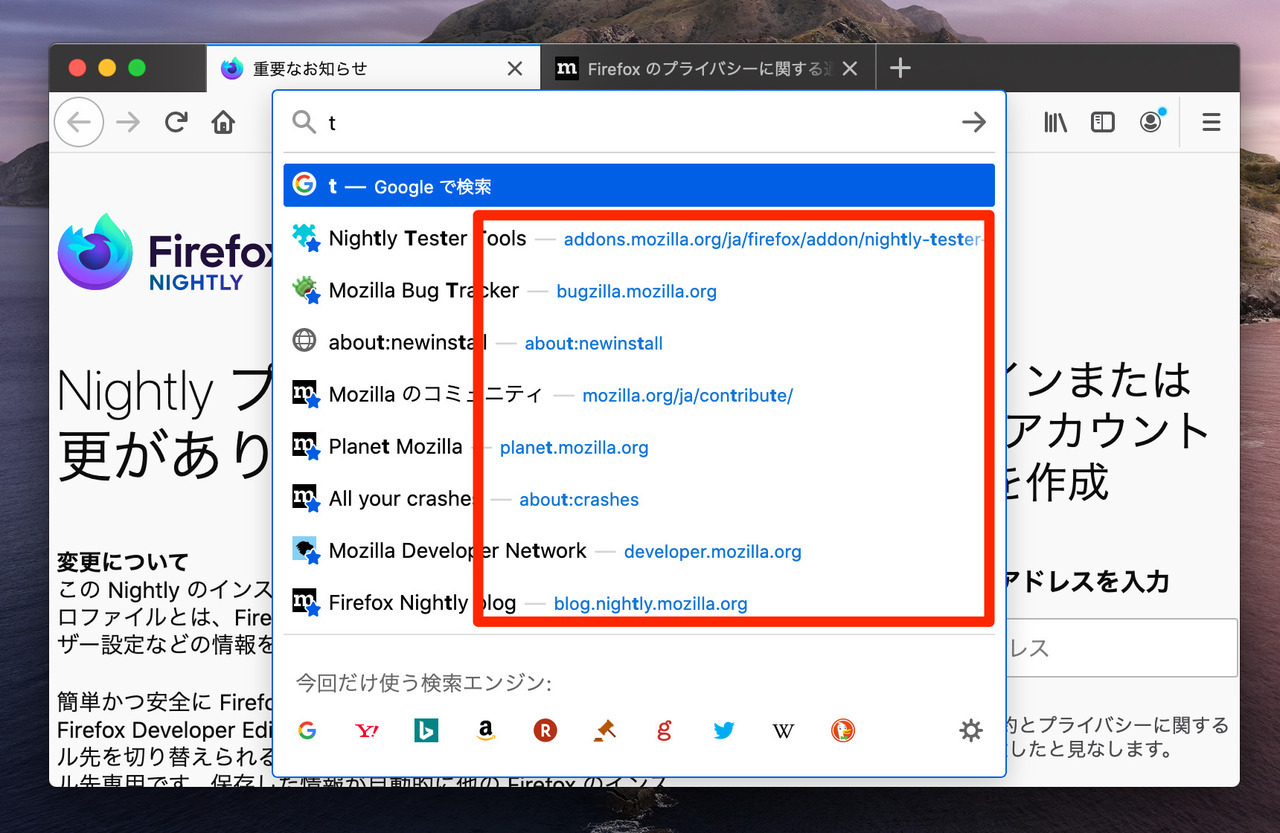Screen dimensions: 1280x833
Task: Click the go arrow in URL bar
Action: coord(973,122)
